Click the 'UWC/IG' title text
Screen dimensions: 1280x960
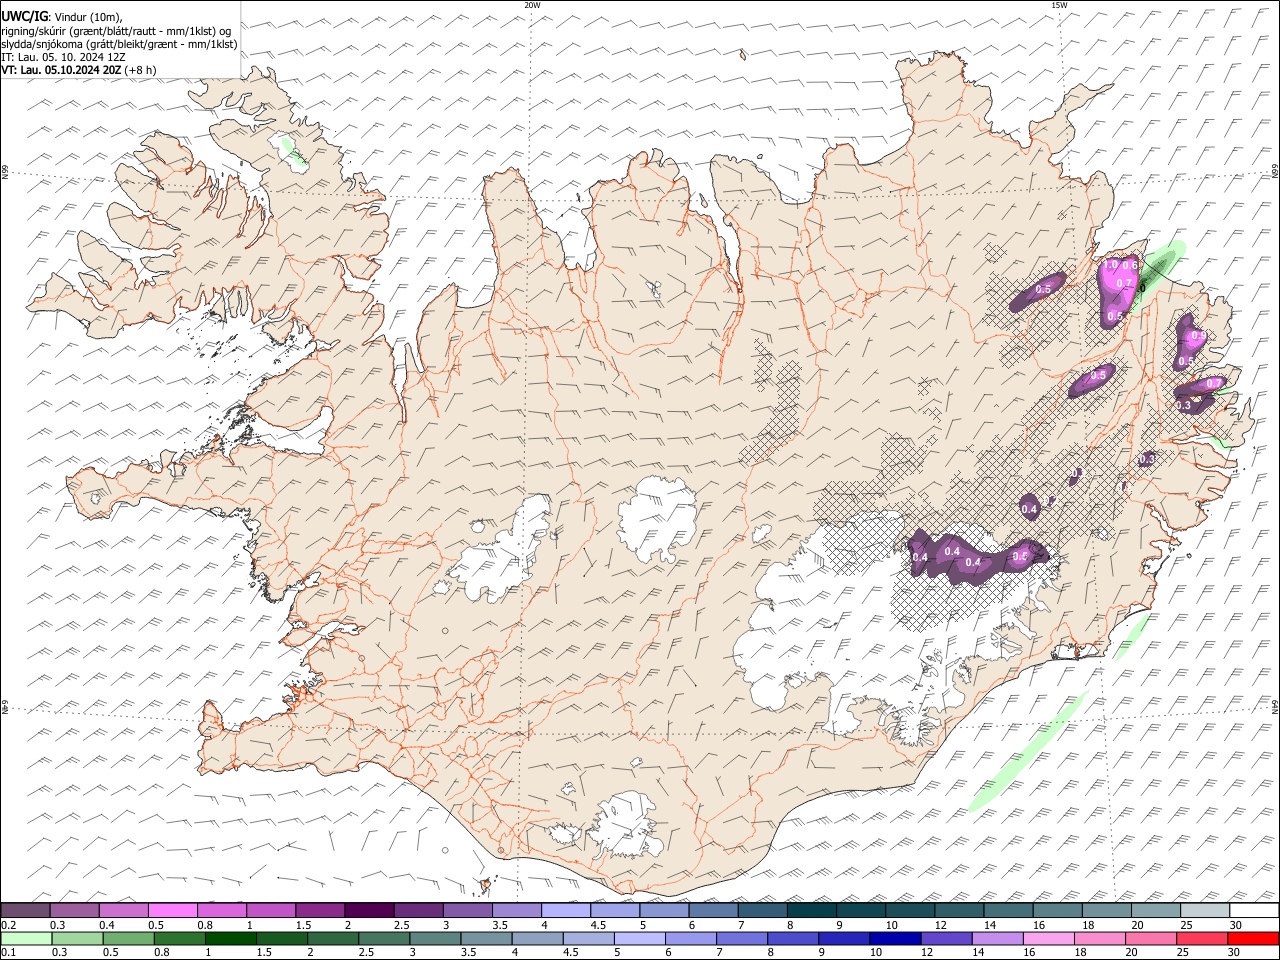(24, 17)
